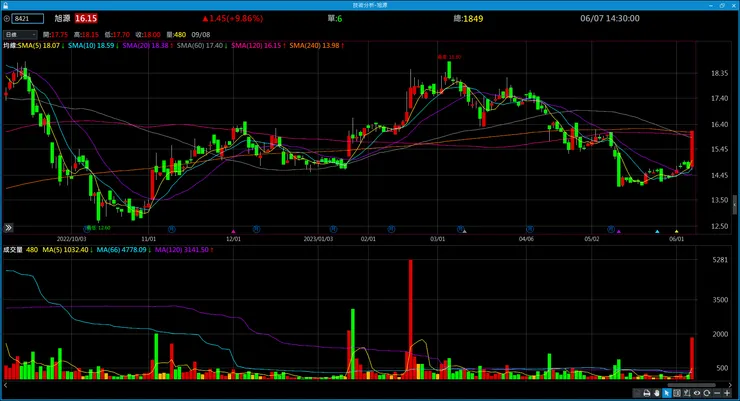Toggle the eye visibility icon in toolbar

point(697,393)
